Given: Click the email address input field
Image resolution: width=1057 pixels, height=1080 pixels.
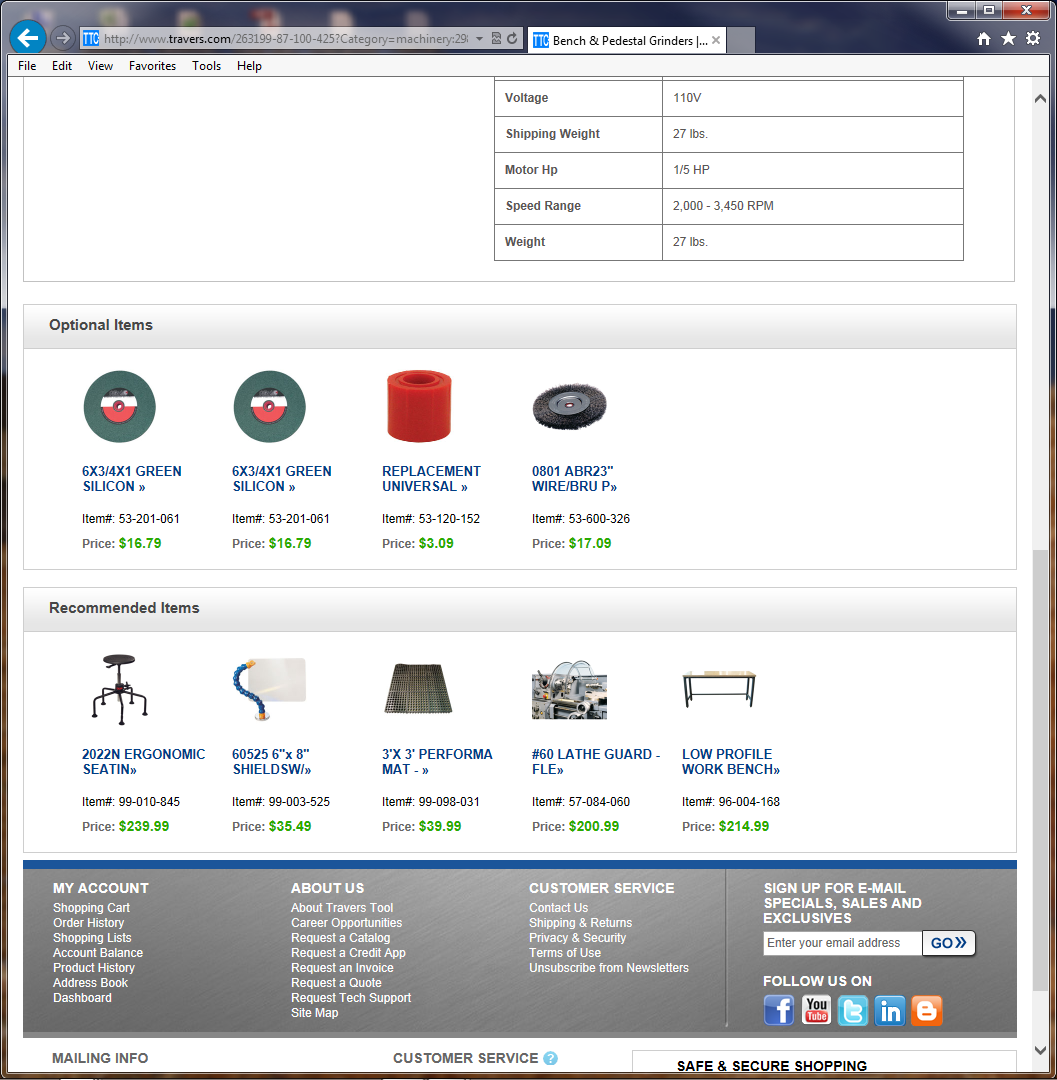Looking at the screenshot, I should [842, 943].
